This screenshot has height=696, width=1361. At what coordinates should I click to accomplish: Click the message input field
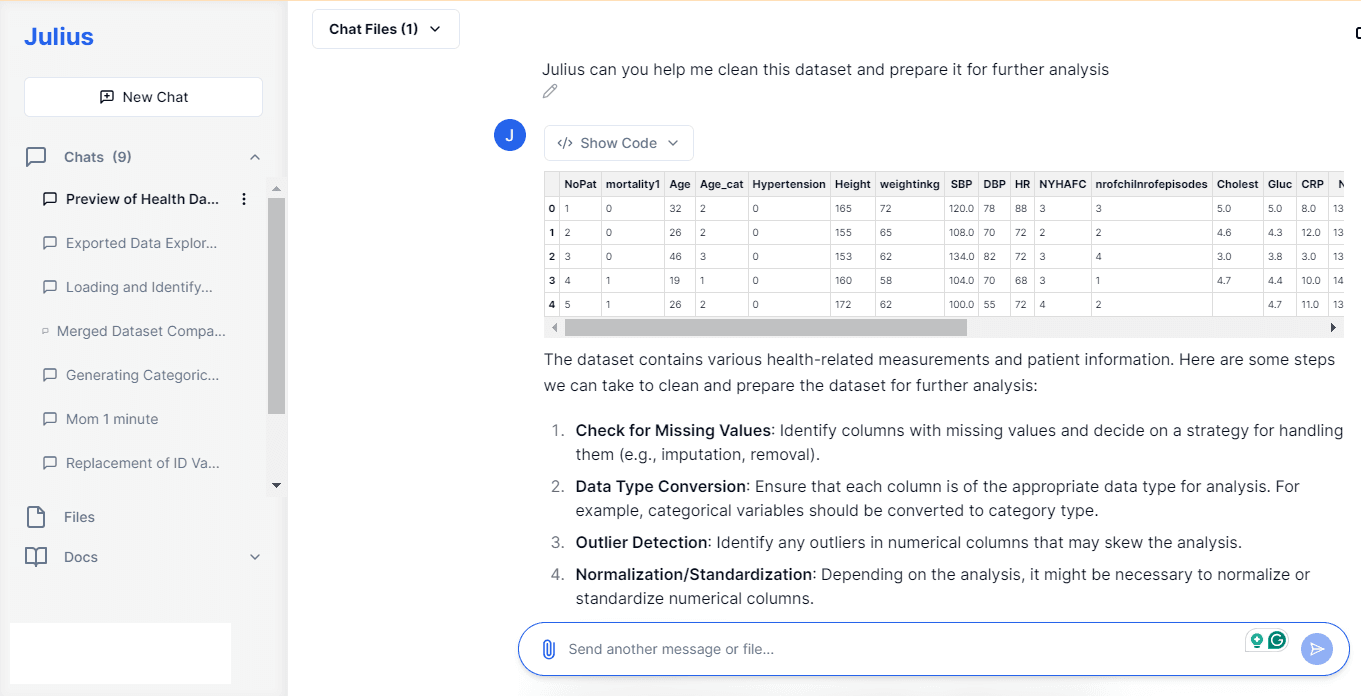[x=900, y=649]
